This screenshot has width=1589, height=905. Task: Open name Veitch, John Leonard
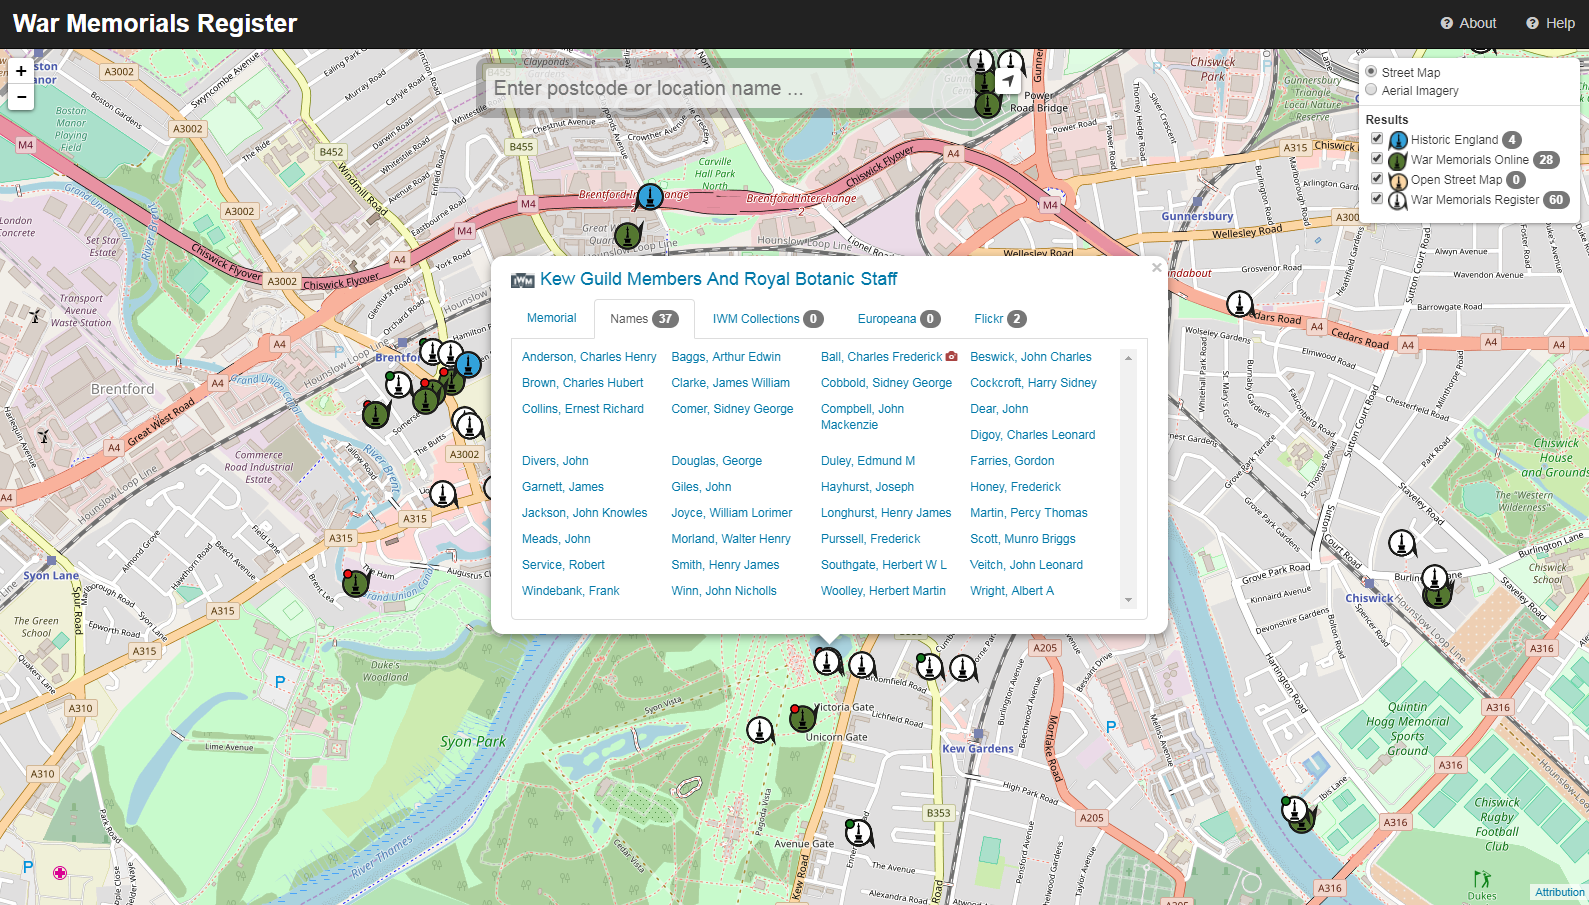[x=1026, y=565]
